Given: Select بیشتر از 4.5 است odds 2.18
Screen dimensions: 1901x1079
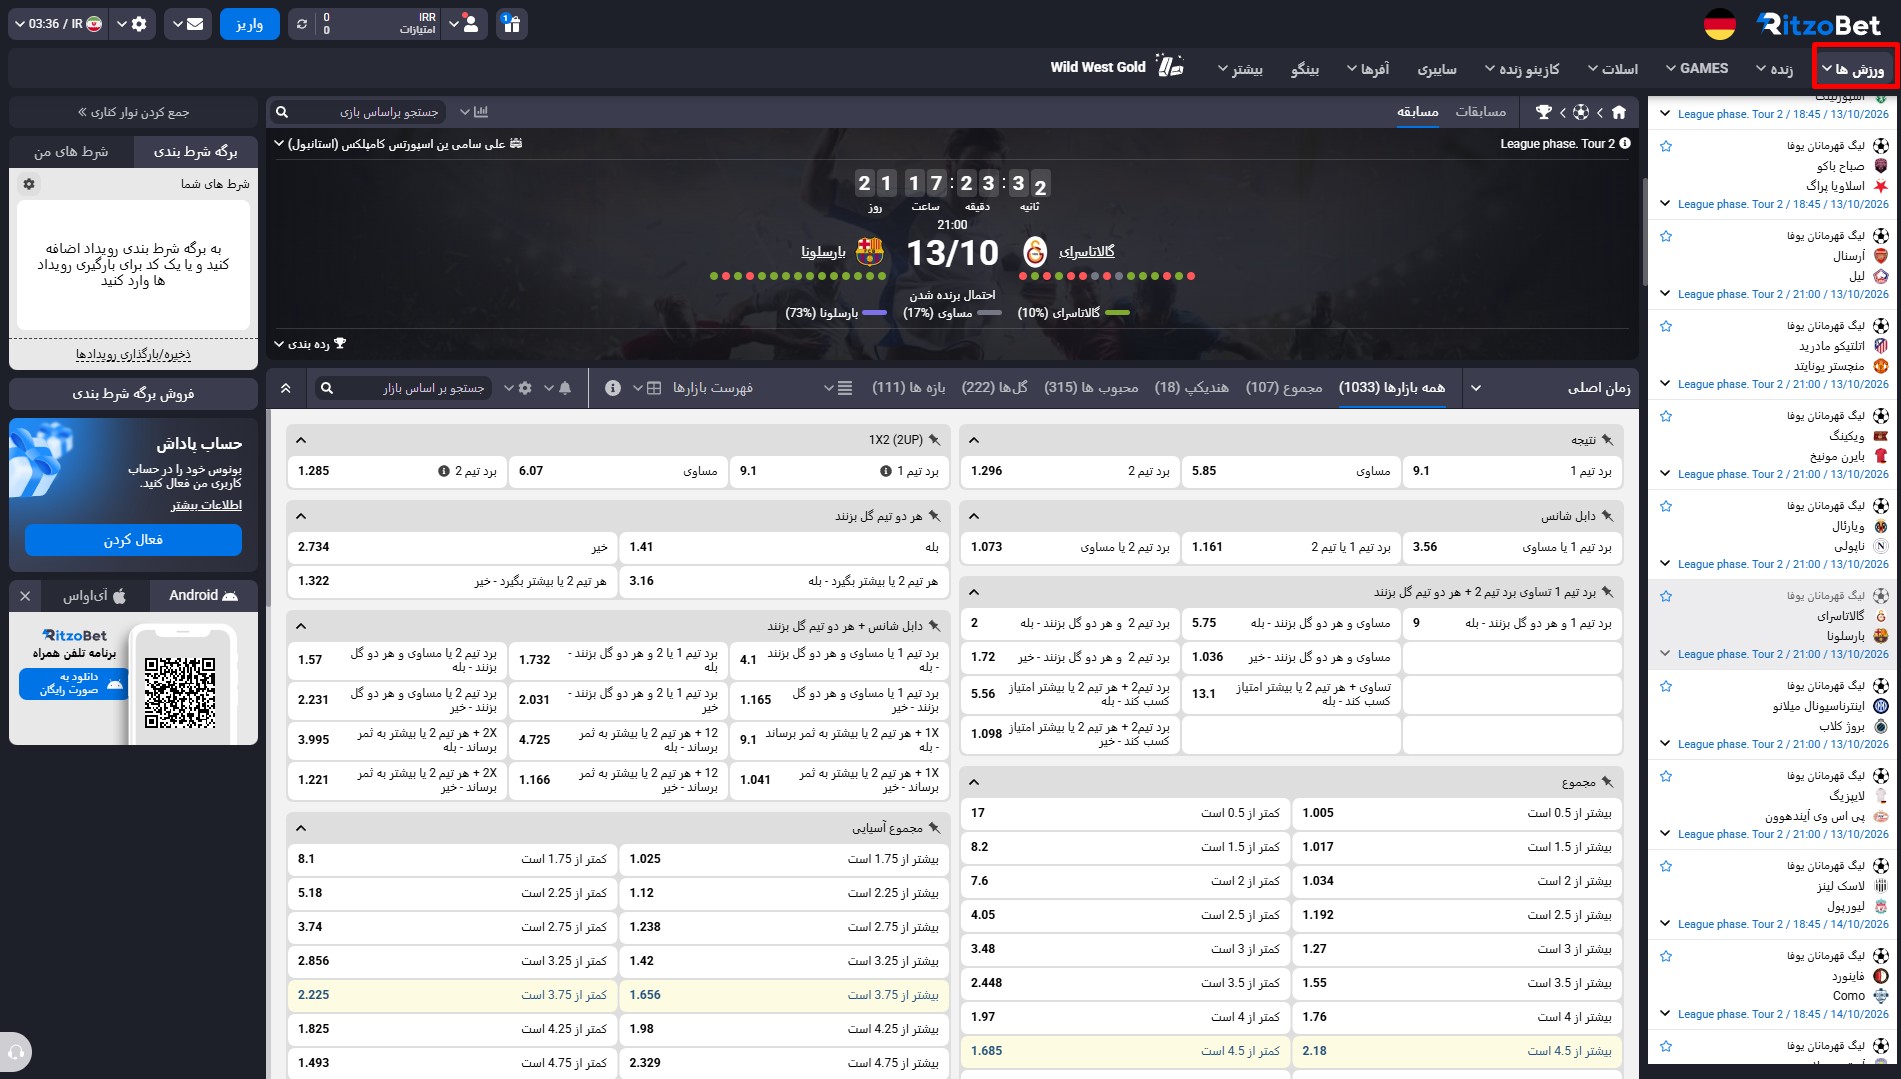Looking at the screenshot, I should 1457,1051.
